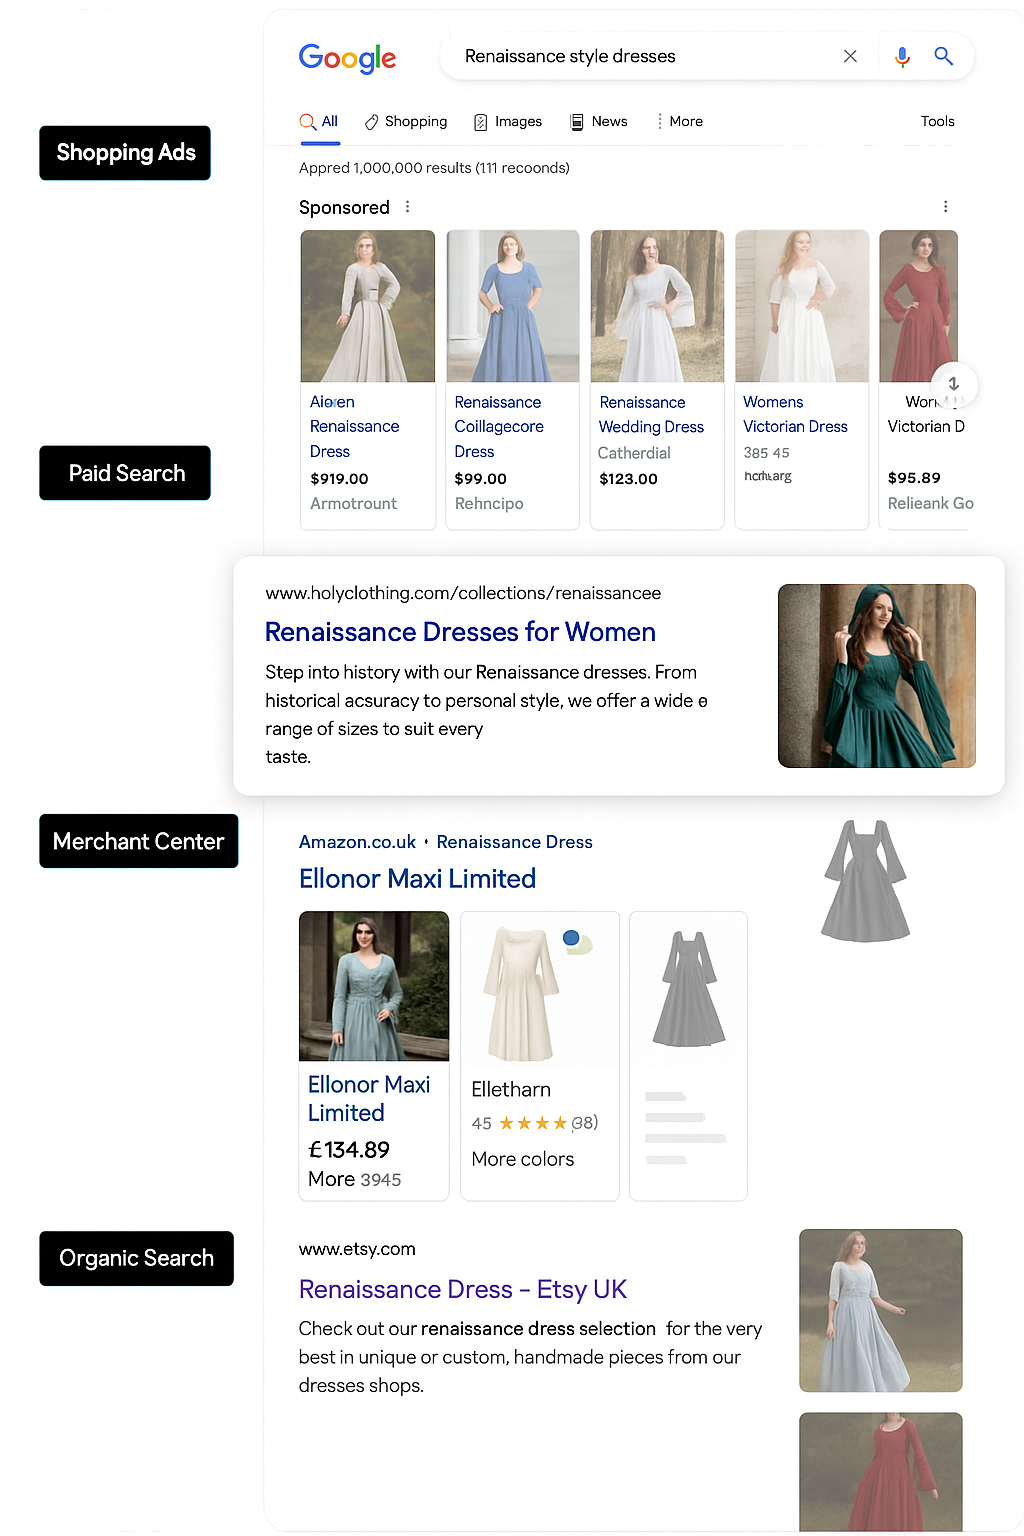
Task: Click More colors on Elletharn card
Action: 523,1159
